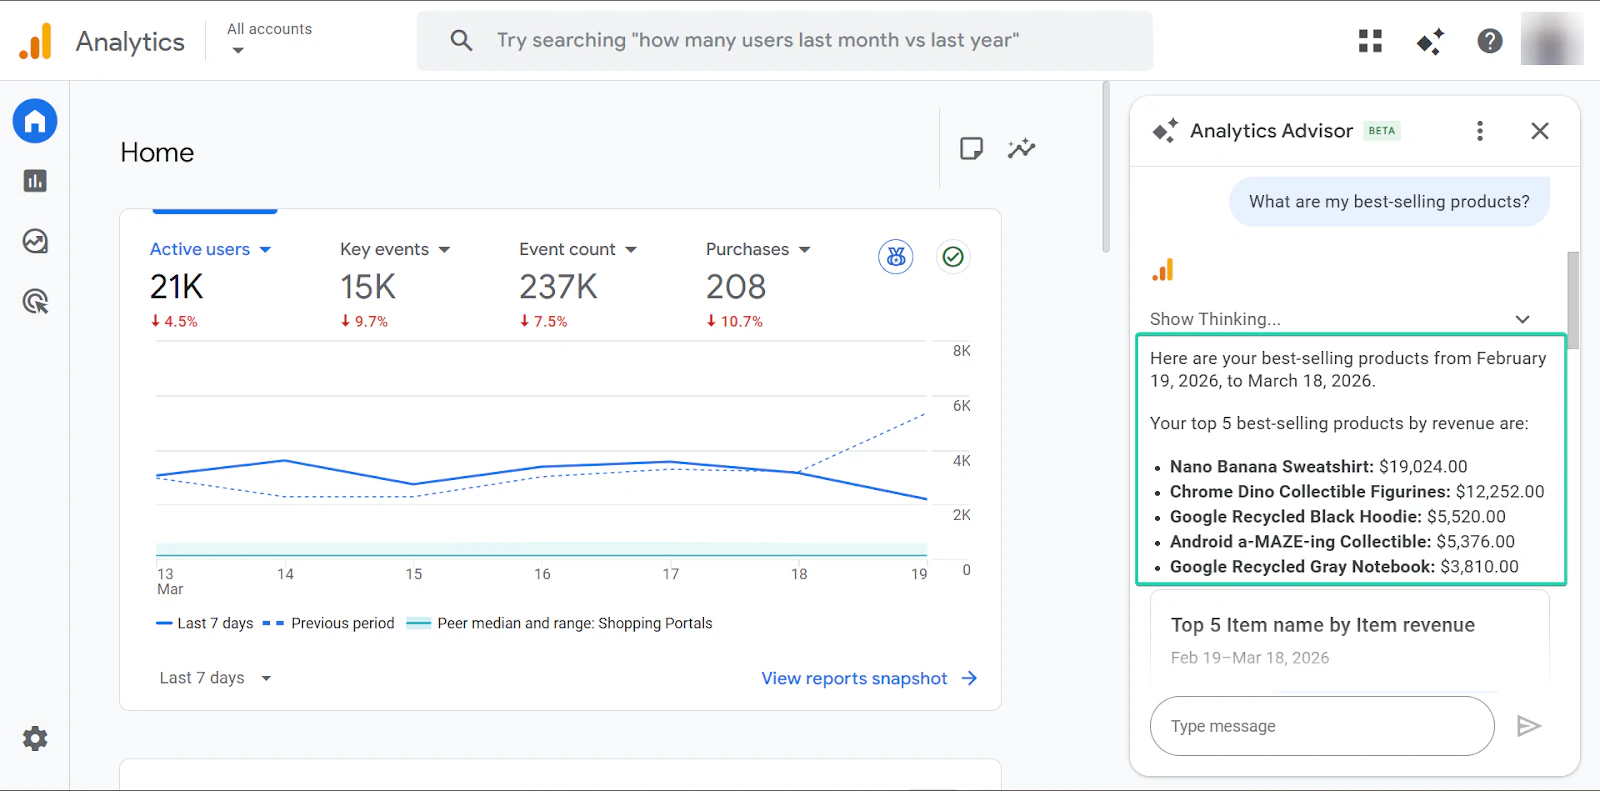Open the Home icon in sidebar
Image resolution: width=1600 pixels, height=791 pixels.
click(x=35, y=121)
